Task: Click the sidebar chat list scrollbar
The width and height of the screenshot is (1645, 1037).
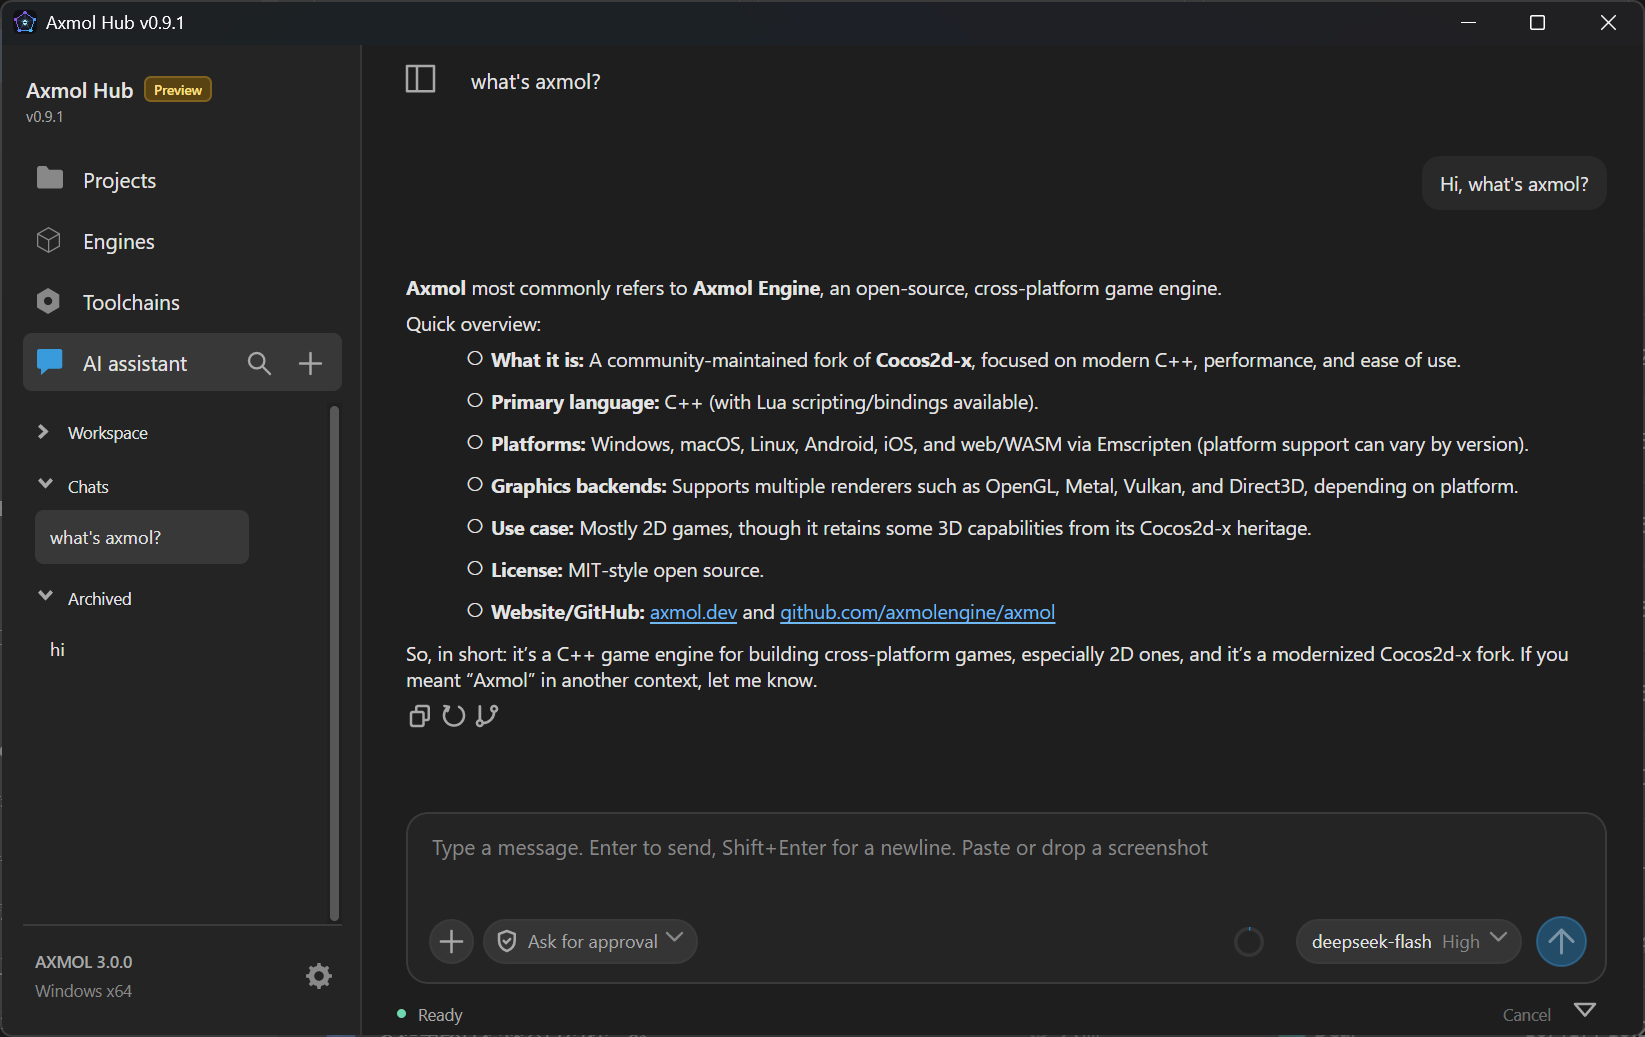Action: (334, 662)
